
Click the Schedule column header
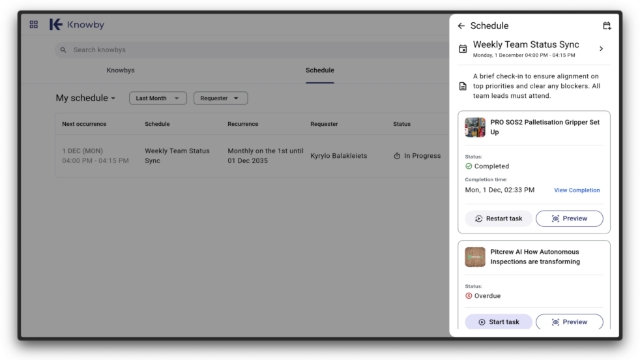tap(157, 124)
